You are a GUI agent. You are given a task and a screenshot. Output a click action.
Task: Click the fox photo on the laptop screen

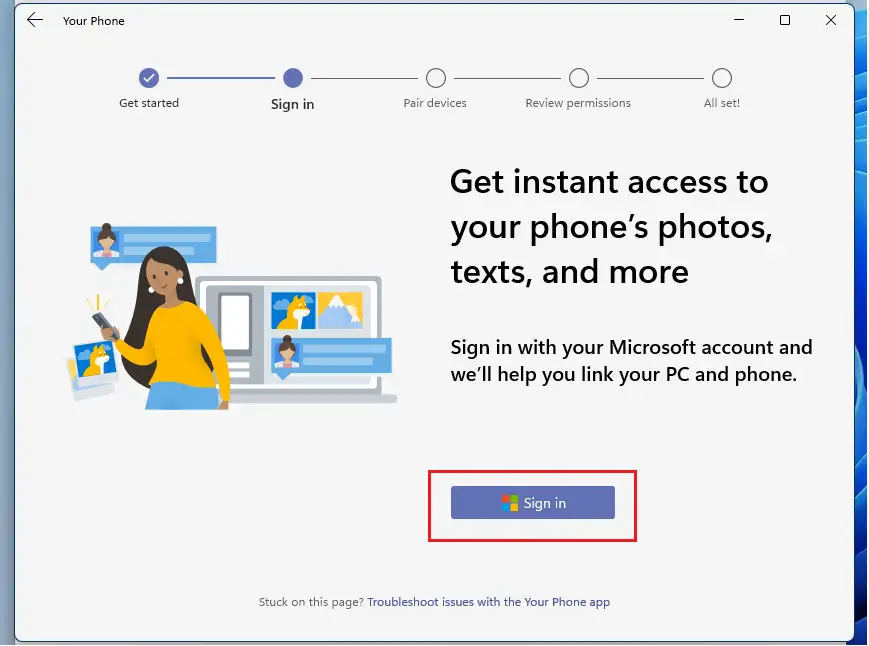[293, 310]
